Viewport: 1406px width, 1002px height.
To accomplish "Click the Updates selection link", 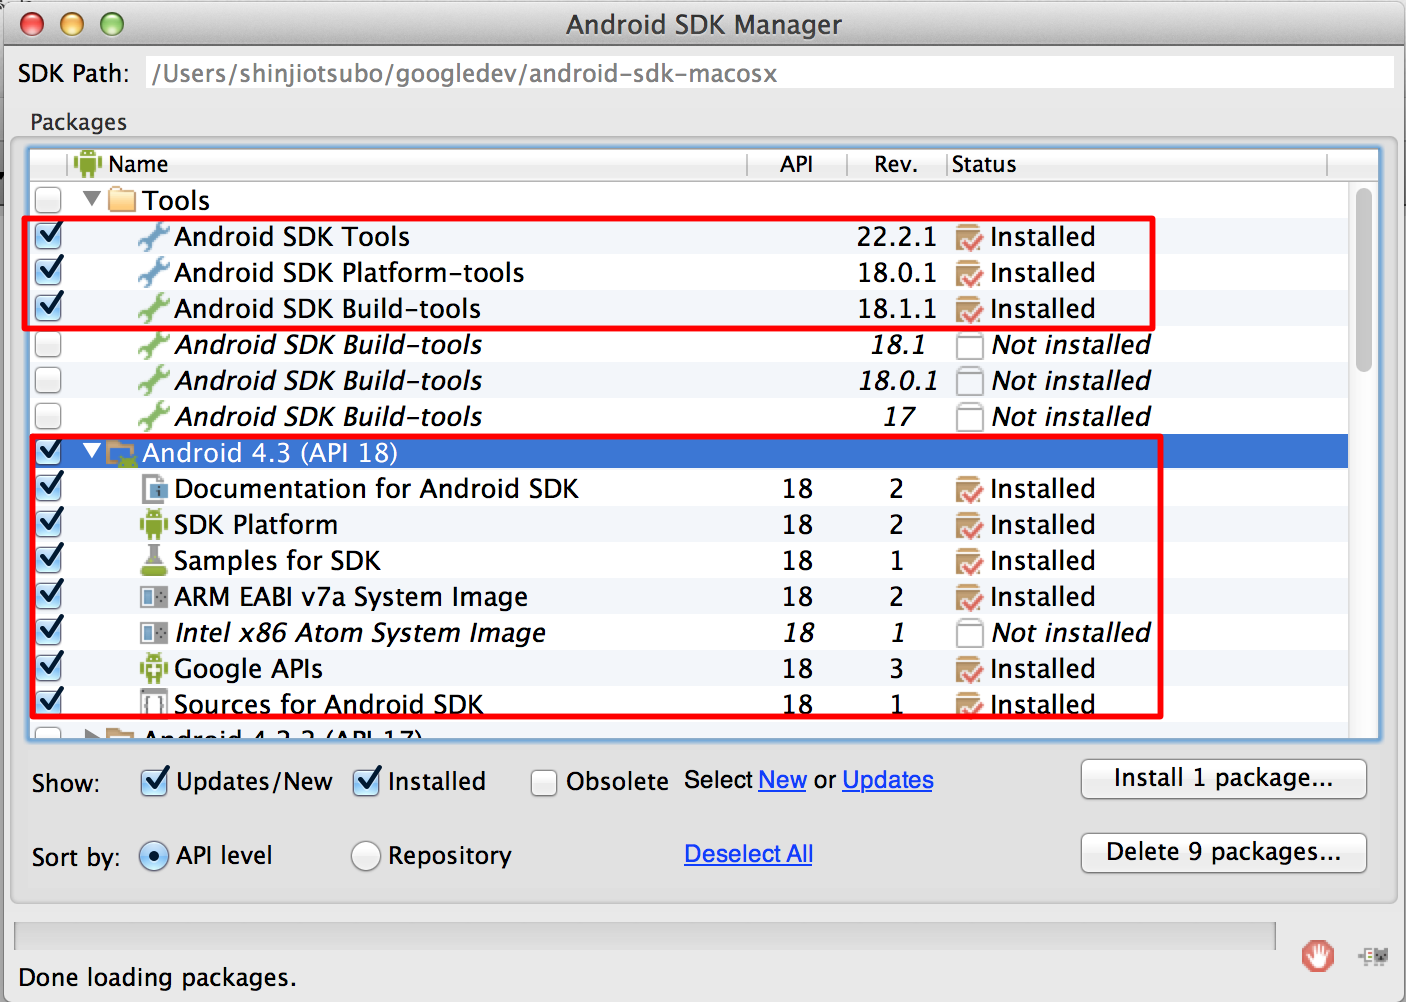I will tap(888, 780).
